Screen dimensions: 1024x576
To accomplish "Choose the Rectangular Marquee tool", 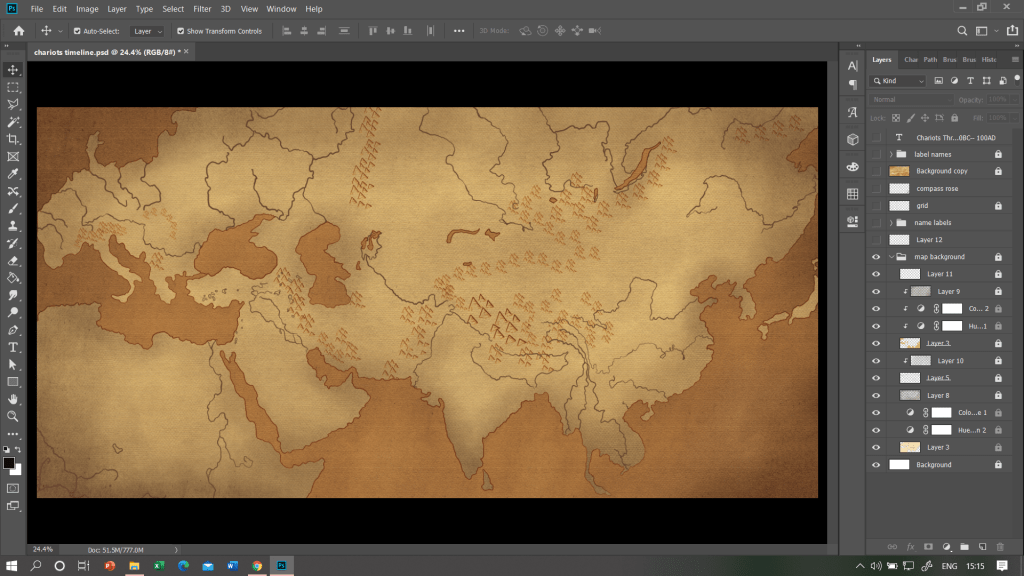I will click(x=13, y=87).
